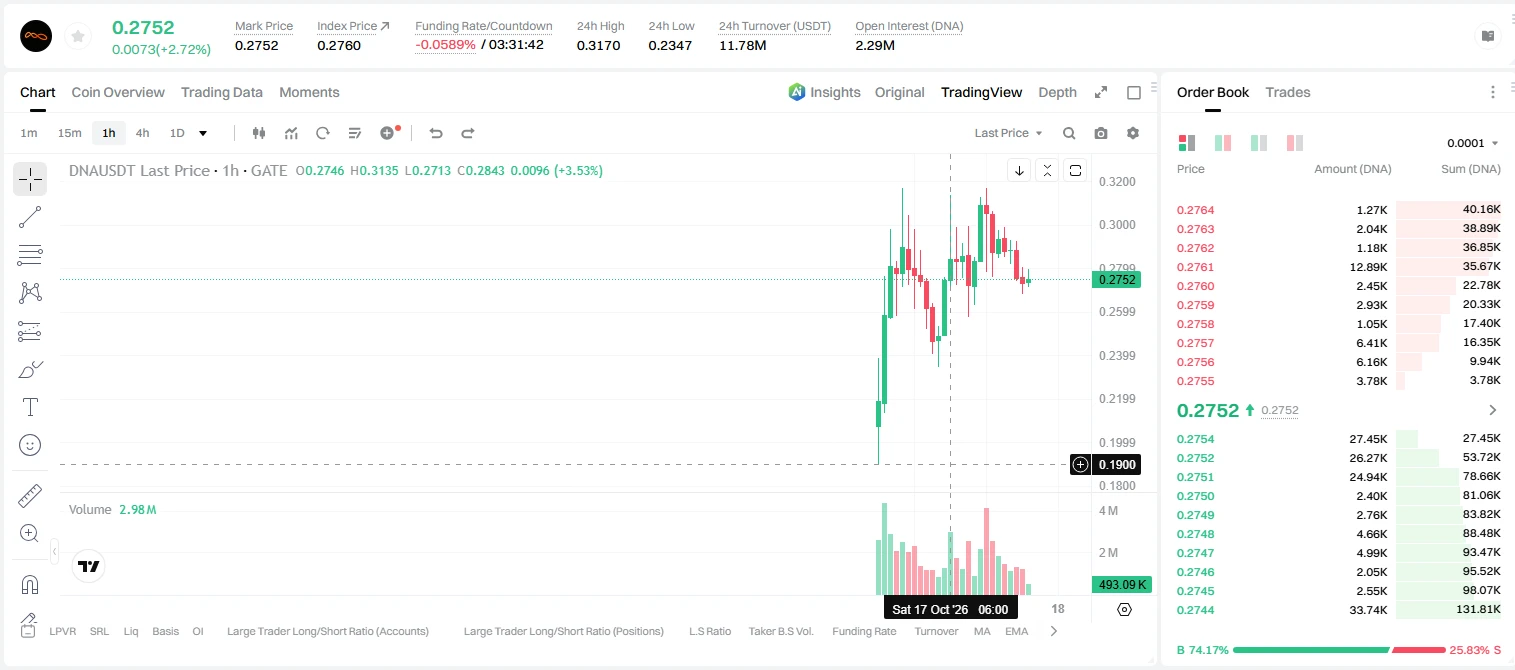Open the chart indicators icon
Viewport: 1515px width, 670px height.
291,133
